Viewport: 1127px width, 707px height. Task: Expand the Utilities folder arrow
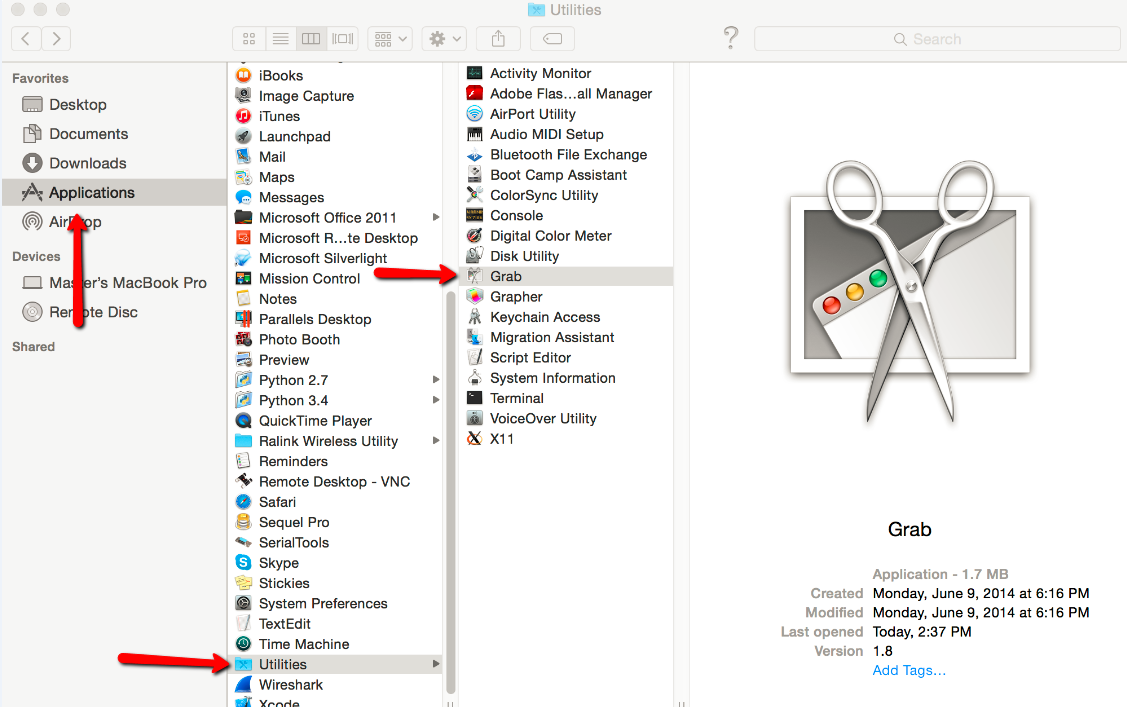[436, 664]
